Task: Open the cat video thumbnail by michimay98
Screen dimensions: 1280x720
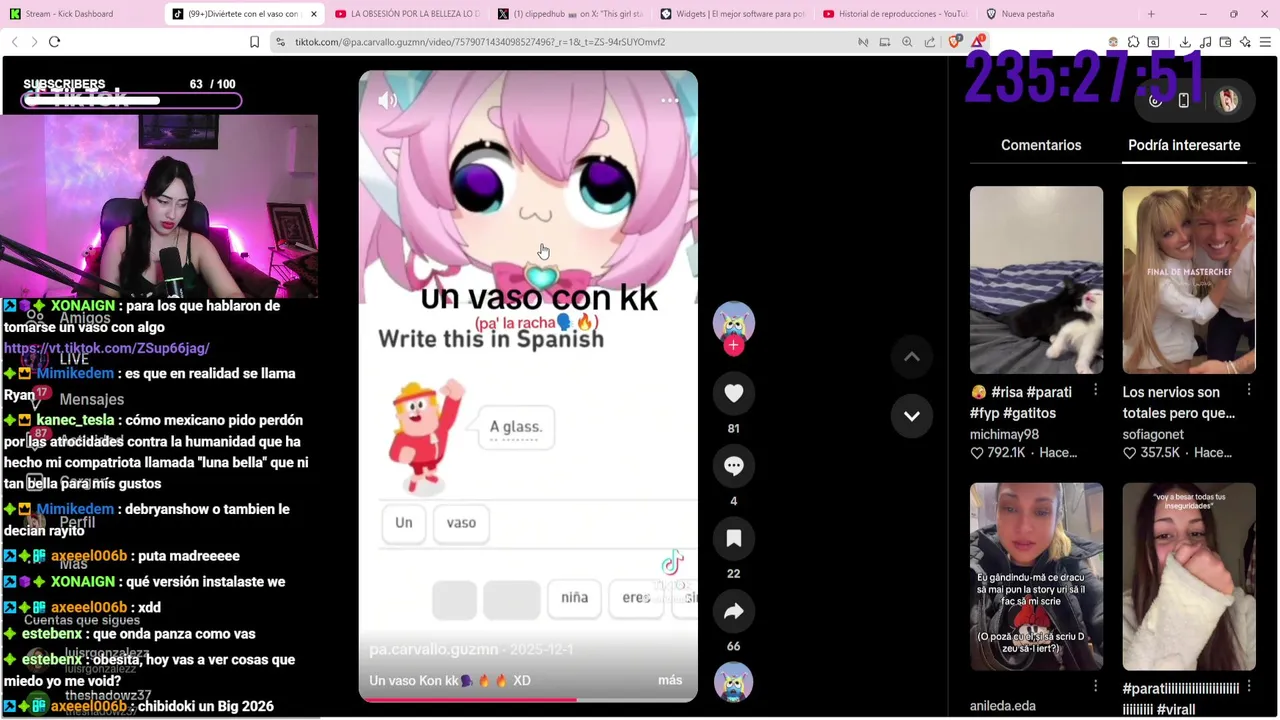Action: click(x=1036, y=280)
